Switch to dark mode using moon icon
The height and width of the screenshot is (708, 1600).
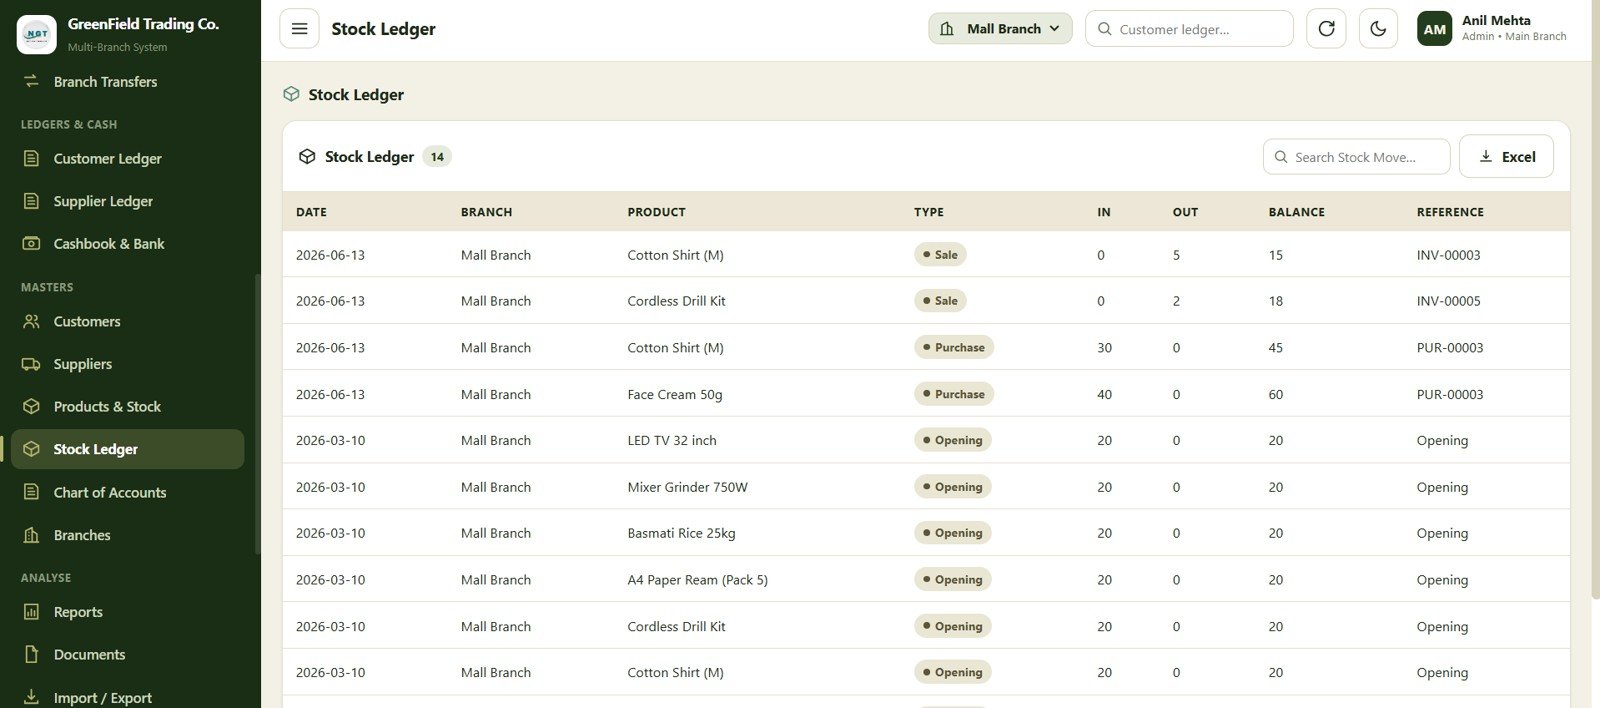tap(1378, 29)
